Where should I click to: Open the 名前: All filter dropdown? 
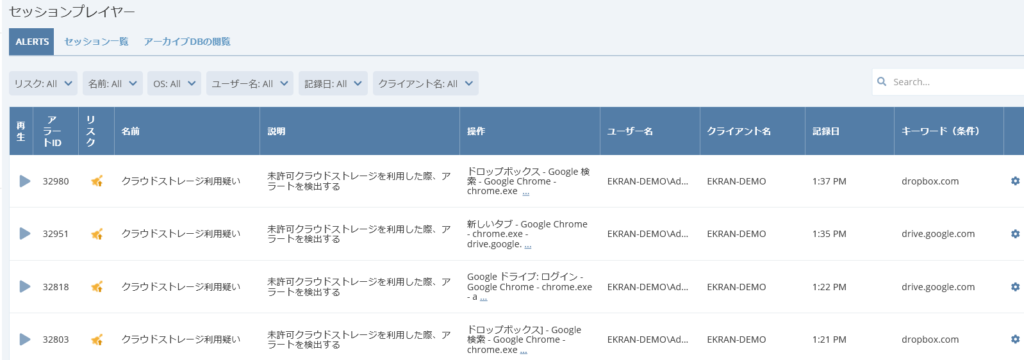pyautogui.click(x=112, y=83)
